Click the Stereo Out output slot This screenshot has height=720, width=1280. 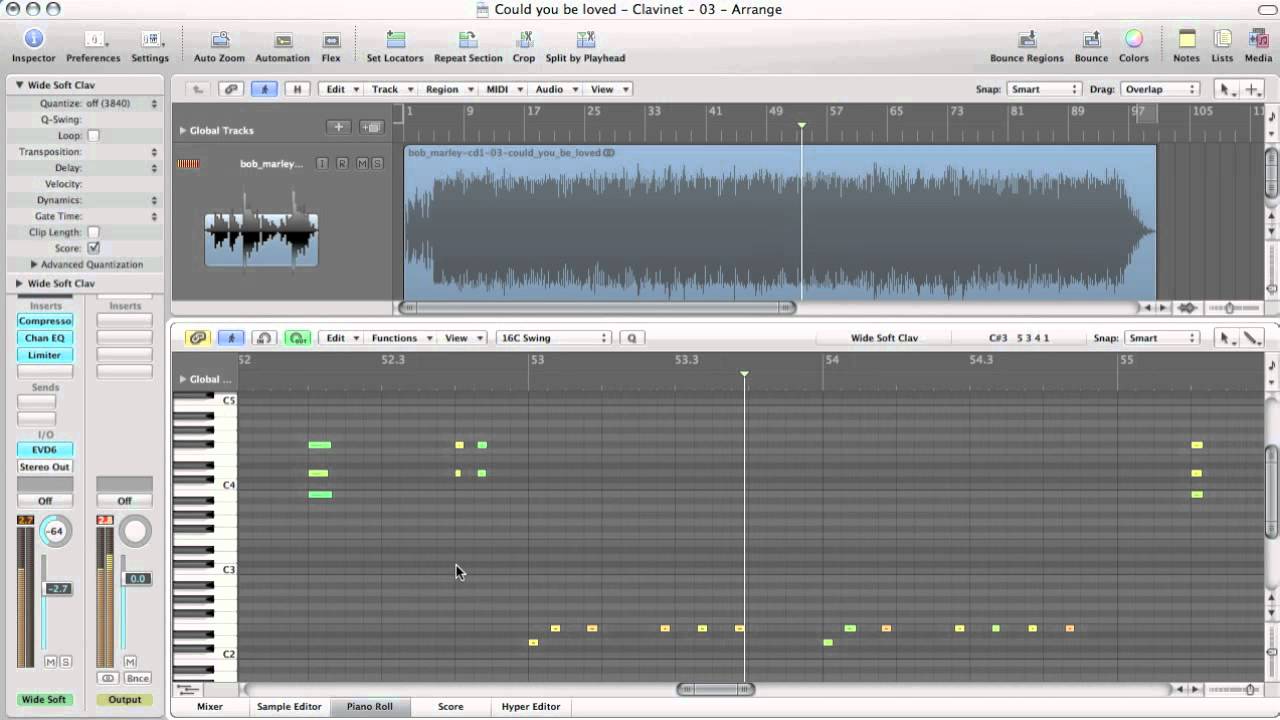45,467
